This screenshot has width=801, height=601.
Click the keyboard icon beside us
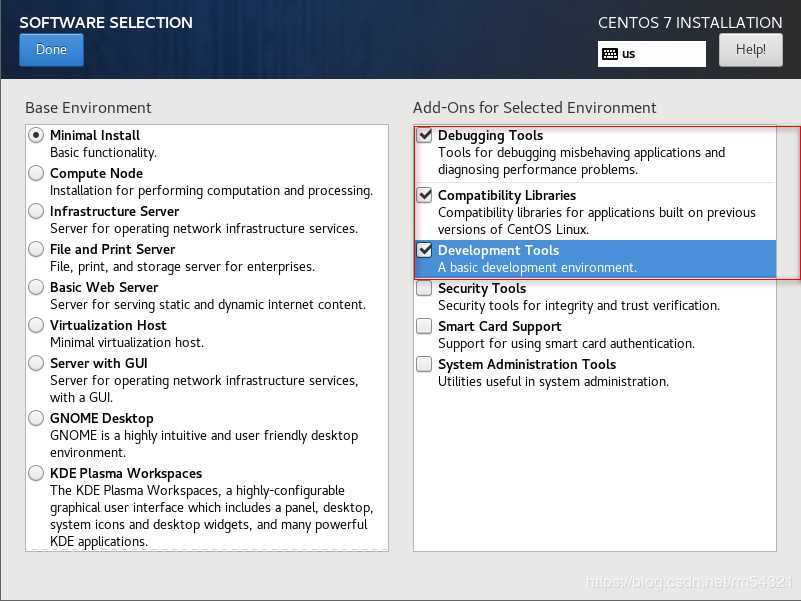[610, 54]
